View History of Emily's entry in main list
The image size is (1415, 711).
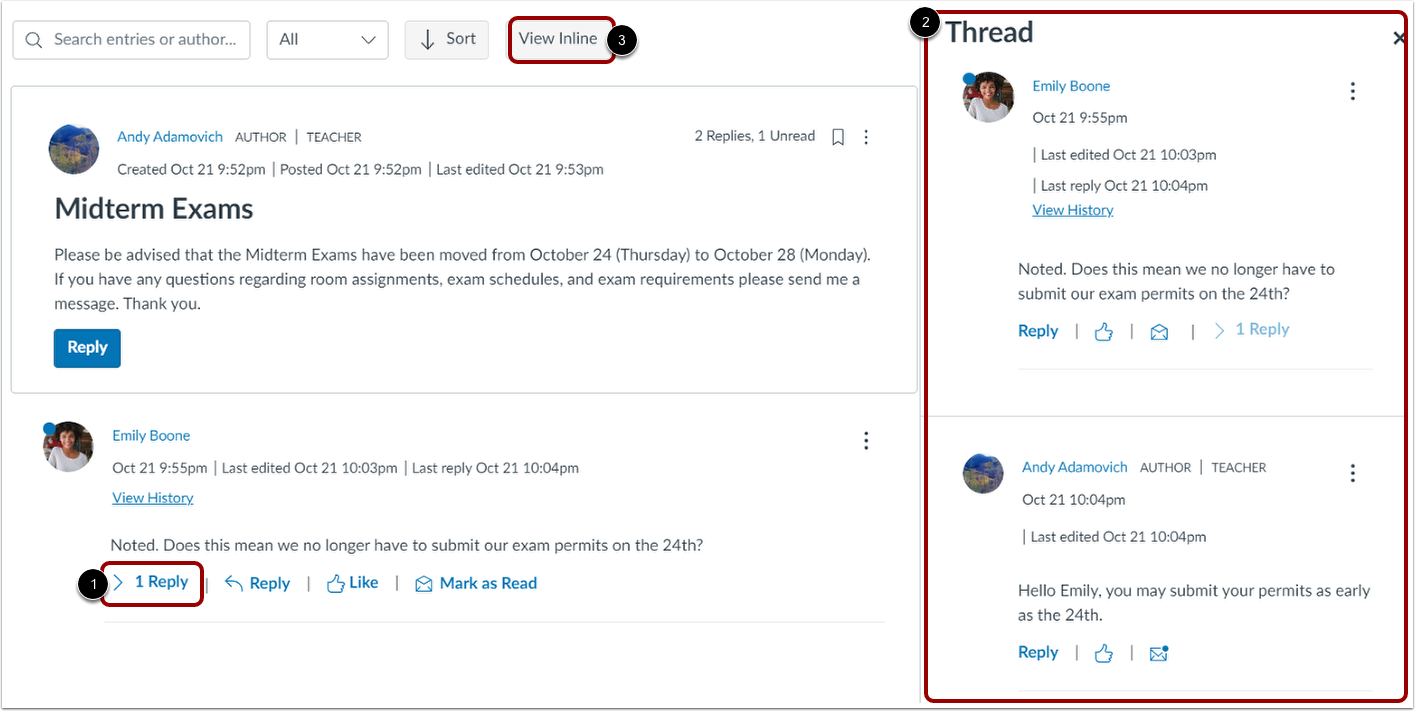[x=153, y=498]
